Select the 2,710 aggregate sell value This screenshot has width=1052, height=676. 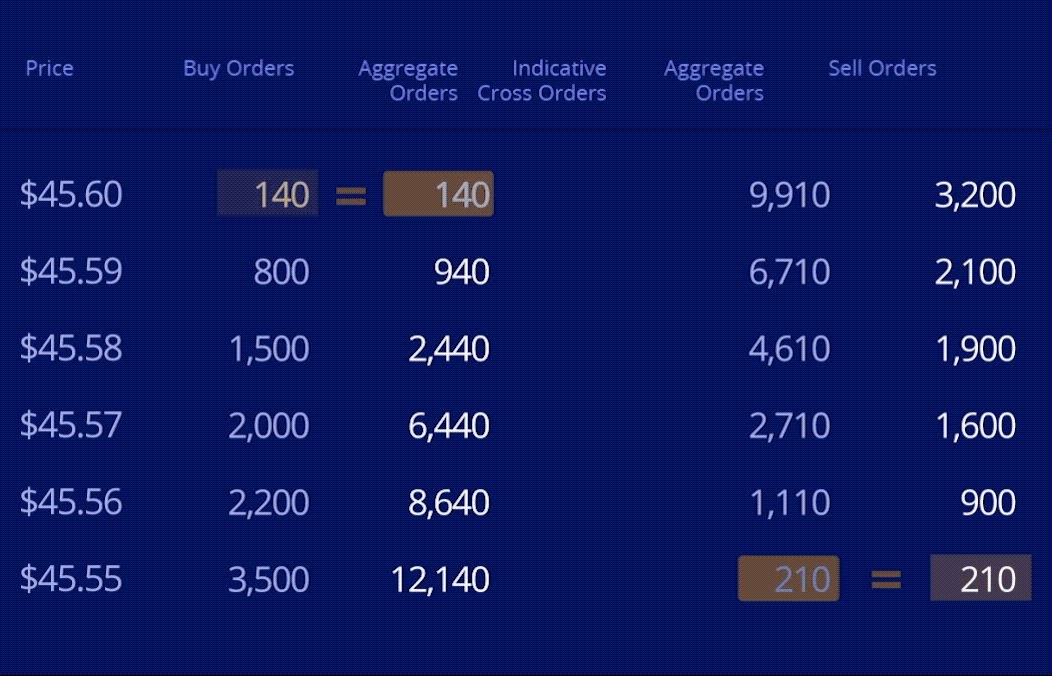pyautogui.click(x=789, y=425)
